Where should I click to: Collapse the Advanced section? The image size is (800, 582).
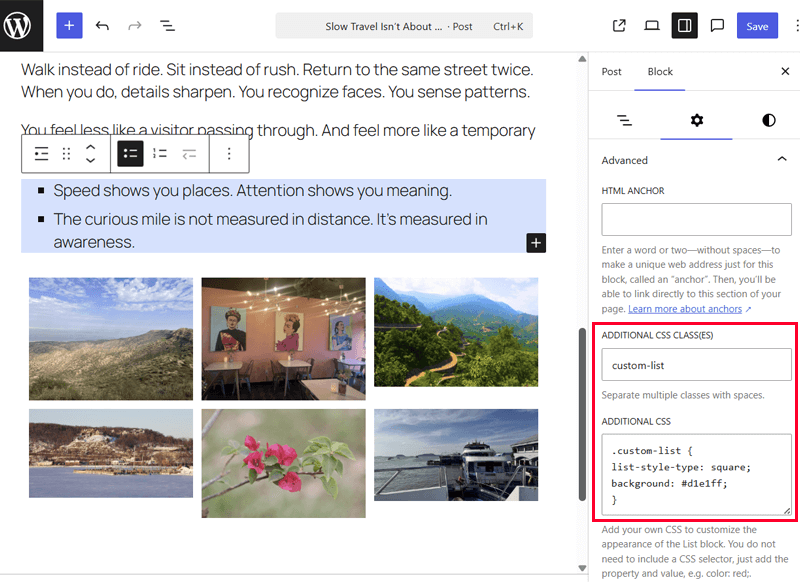point(782,160)
